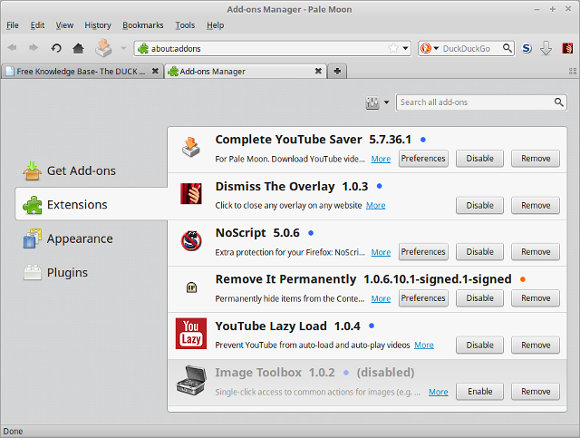Open More details for YouTube Lazy Load
Image resolution: width=580 pixels, height=438 pixels.
[x=424, y=345]
